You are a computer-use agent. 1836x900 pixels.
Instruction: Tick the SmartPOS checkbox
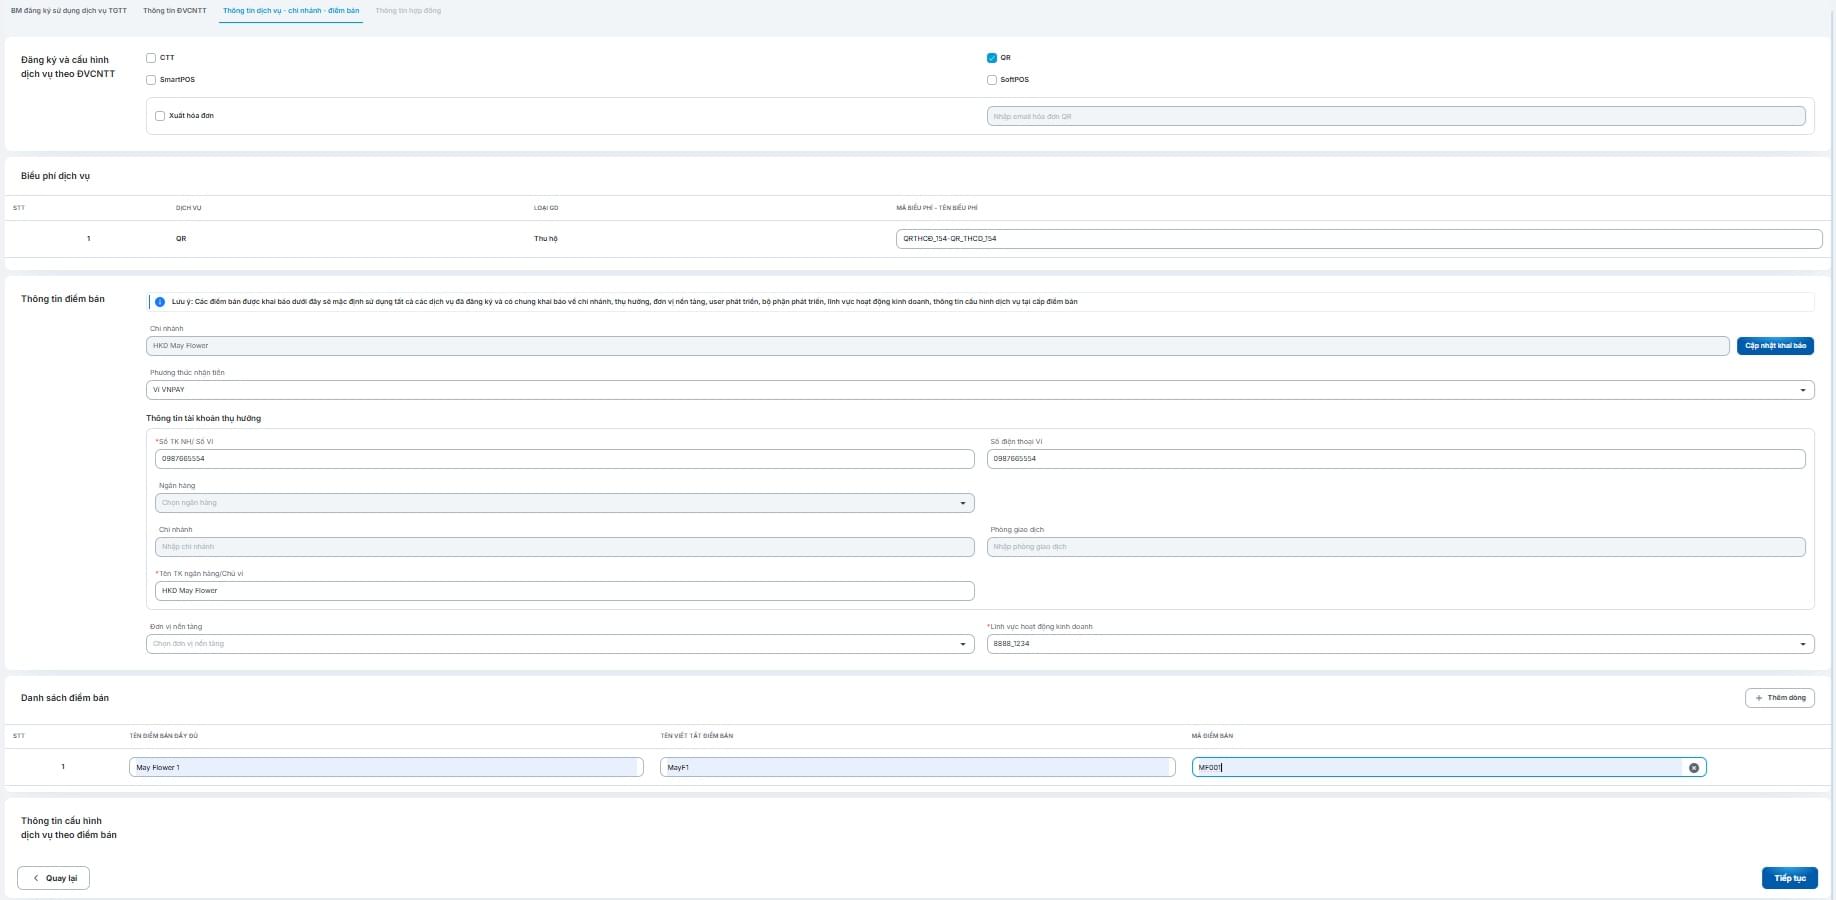coord(151,80)
